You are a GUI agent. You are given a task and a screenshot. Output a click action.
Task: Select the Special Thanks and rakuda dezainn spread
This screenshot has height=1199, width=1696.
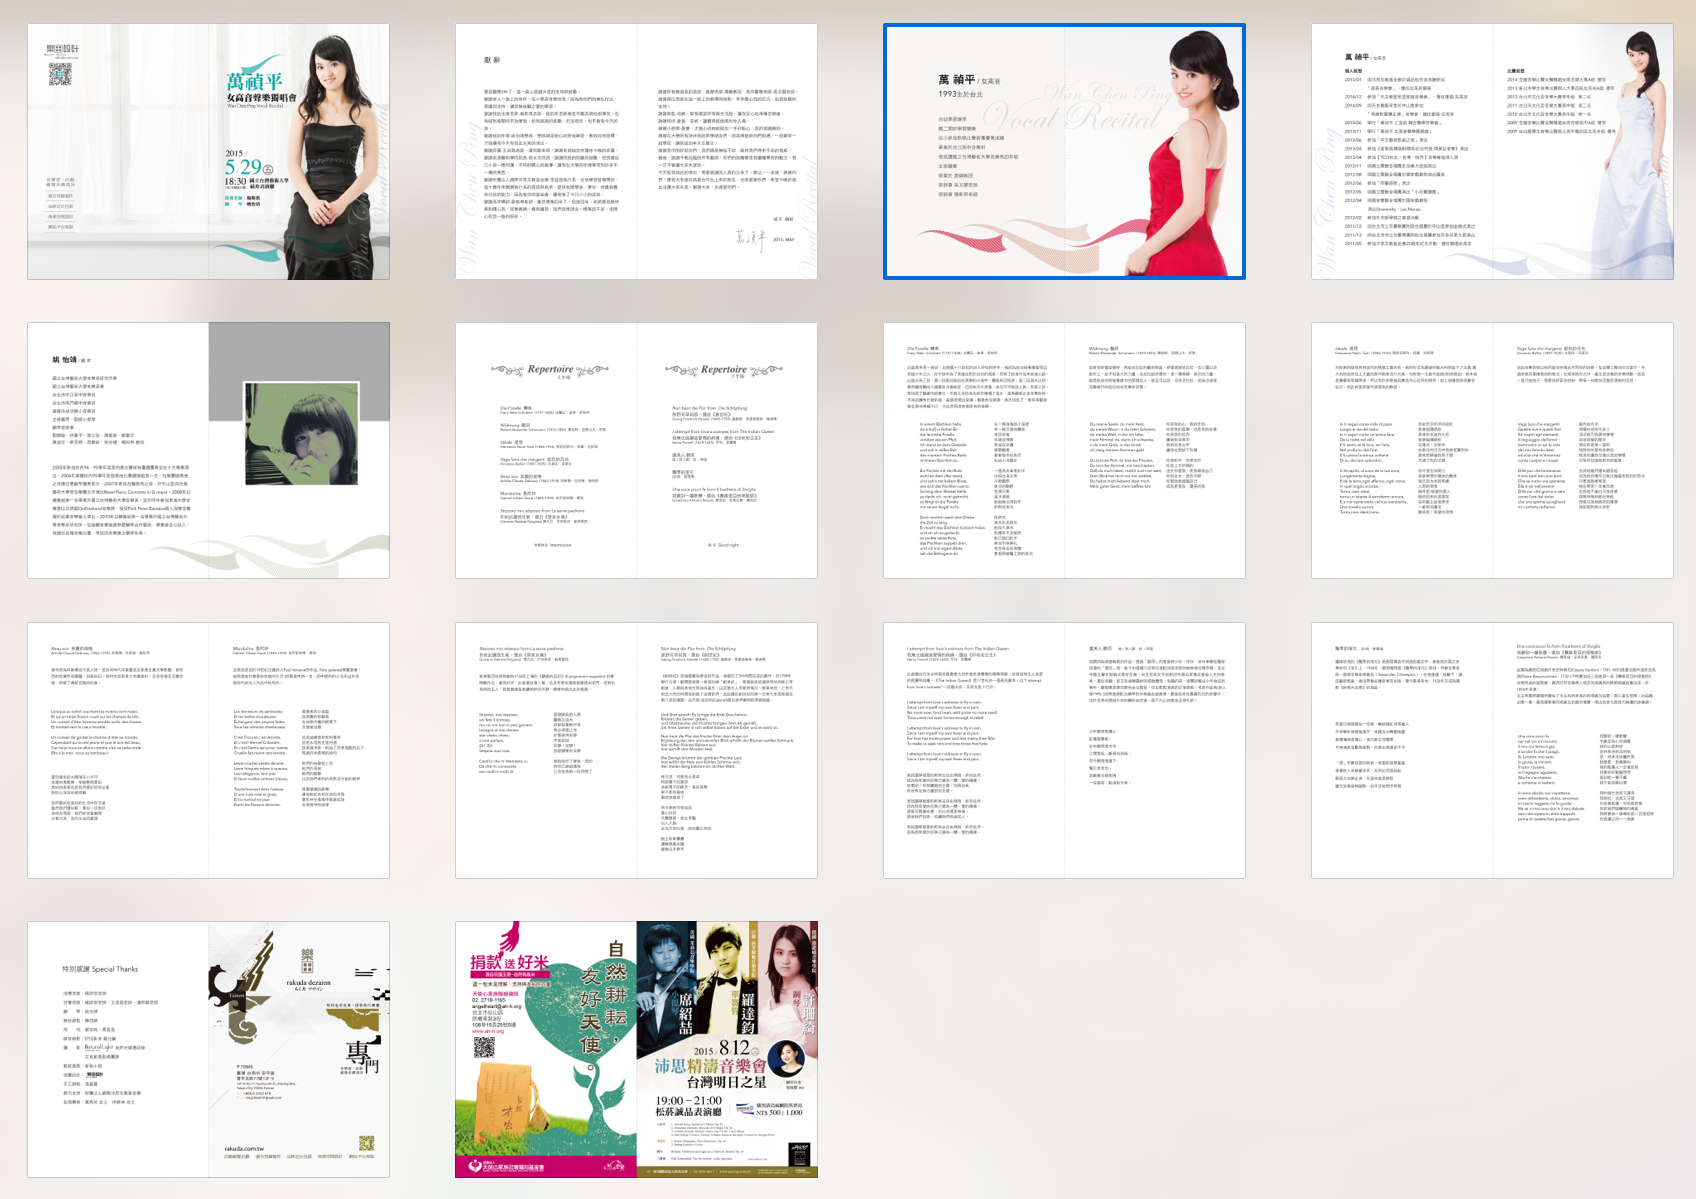[208, 1049]
